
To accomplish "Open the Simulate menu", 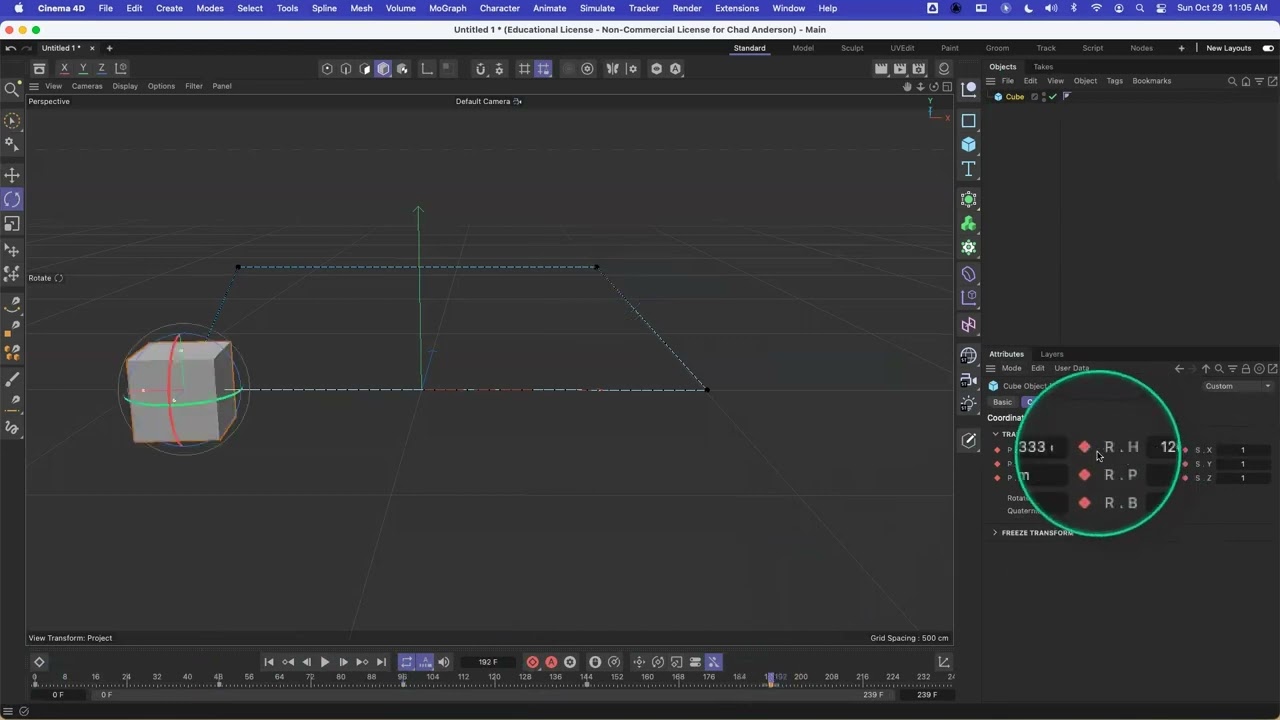I will [597, 8].
